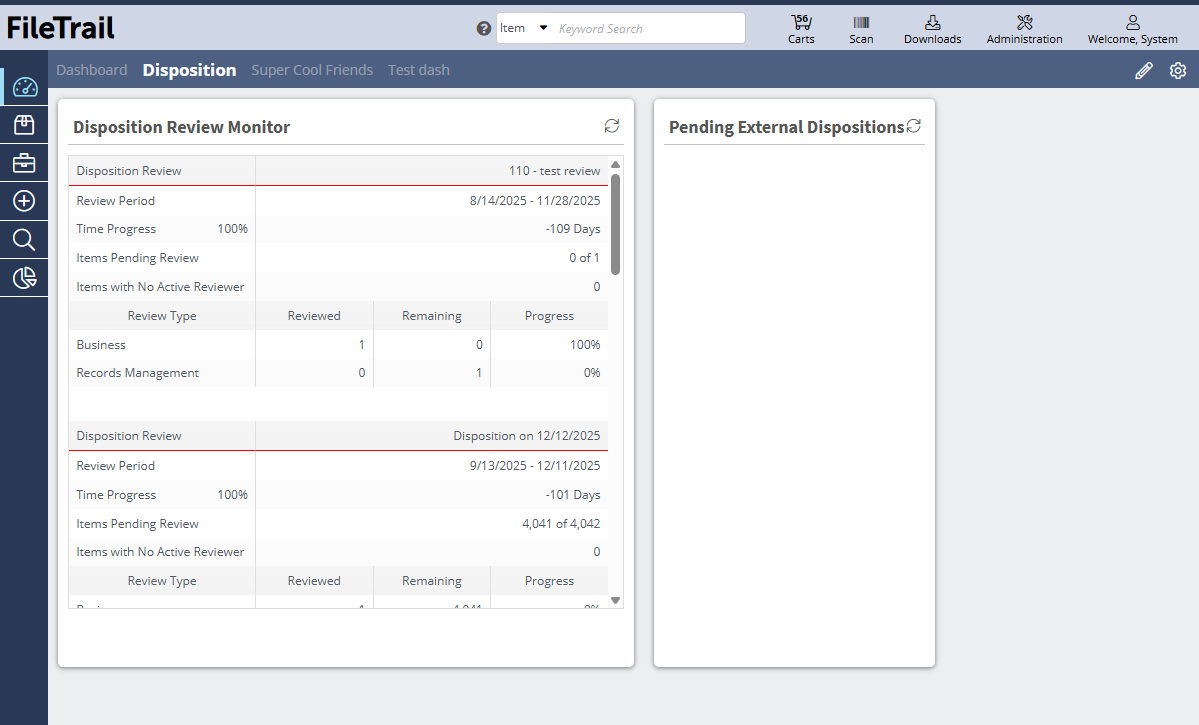Open the box container sidebar icon
The height and width of the screenshot is (725, 1199).
[x=24, y=125]
